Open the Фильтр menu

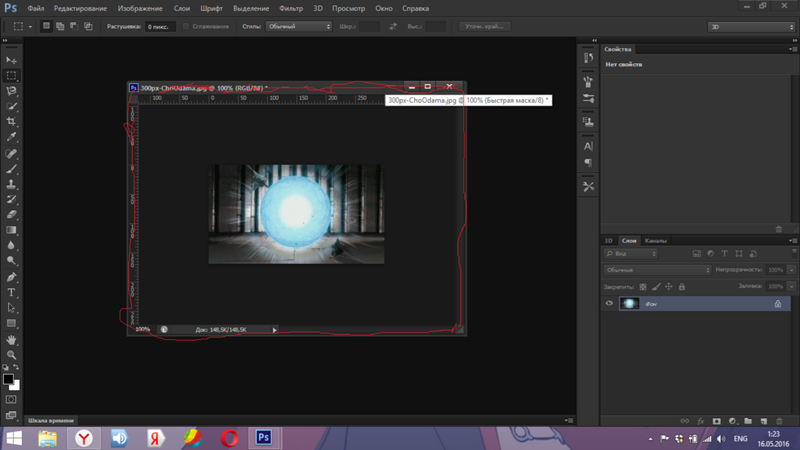coord(291,8)
